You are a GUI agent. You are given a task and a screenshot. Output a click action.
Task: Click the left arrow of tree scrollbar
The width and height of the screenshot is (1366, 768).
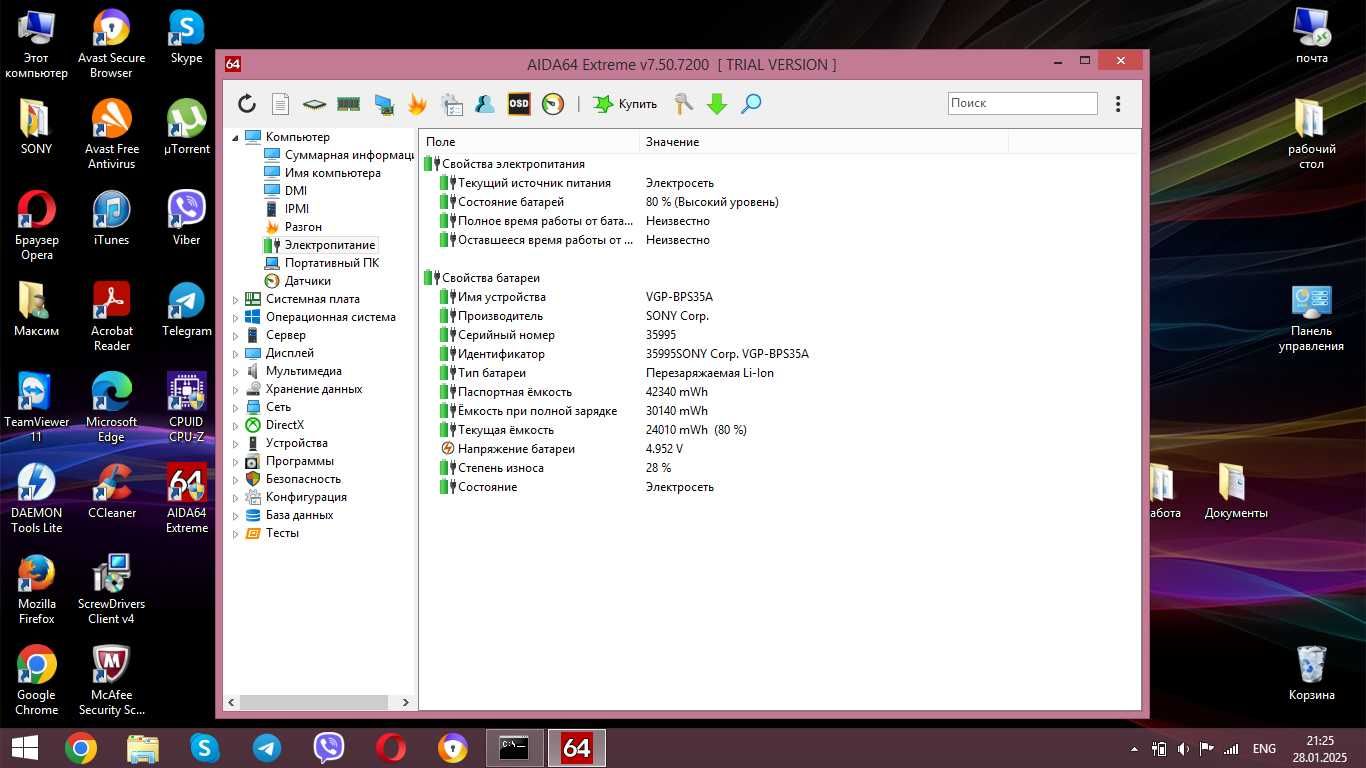(233, 703)
